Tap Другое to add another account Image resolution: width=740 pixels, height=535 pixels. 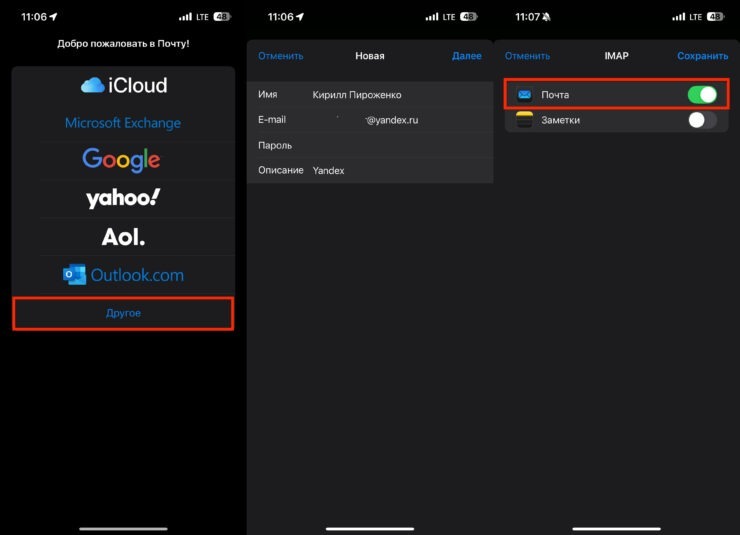pyautogui.click(x=123, y=313)
